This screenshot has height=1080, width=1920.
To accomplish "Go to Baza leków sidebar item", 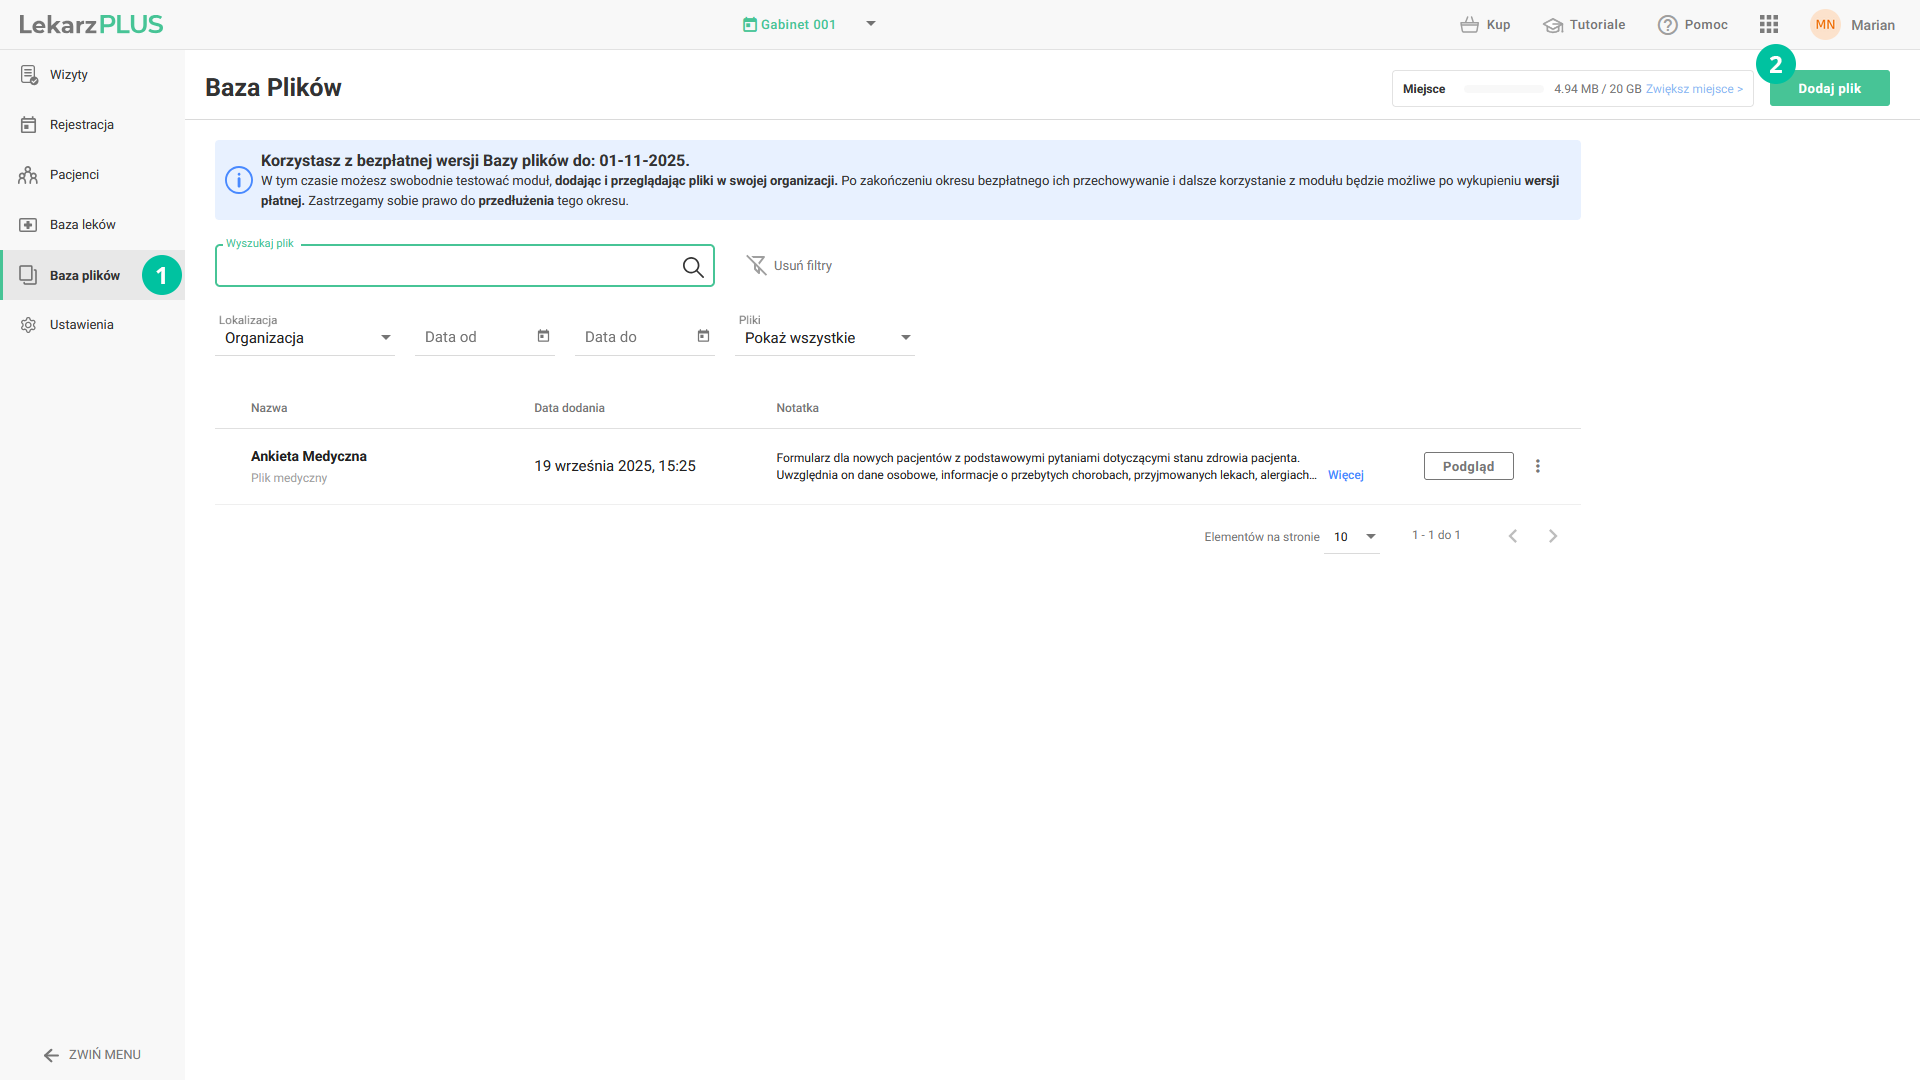I will [x=82, y=225].
